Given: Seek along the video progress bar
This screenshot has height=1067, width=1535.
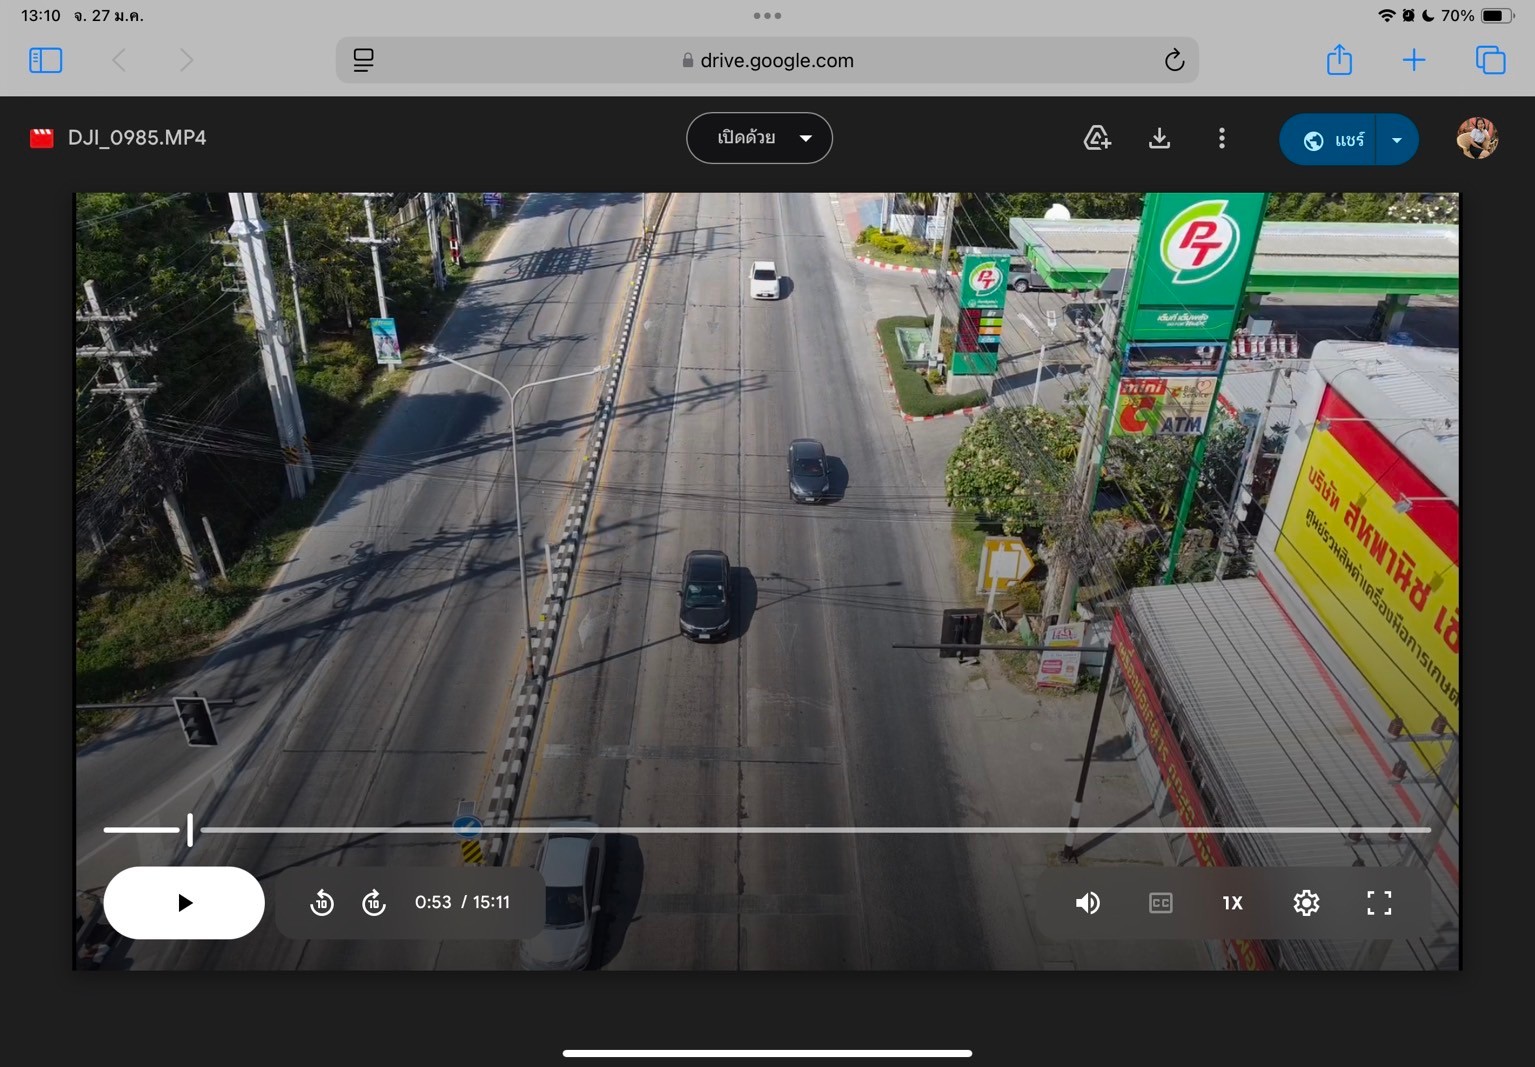Looking at the screenshot, I should 766,830.
